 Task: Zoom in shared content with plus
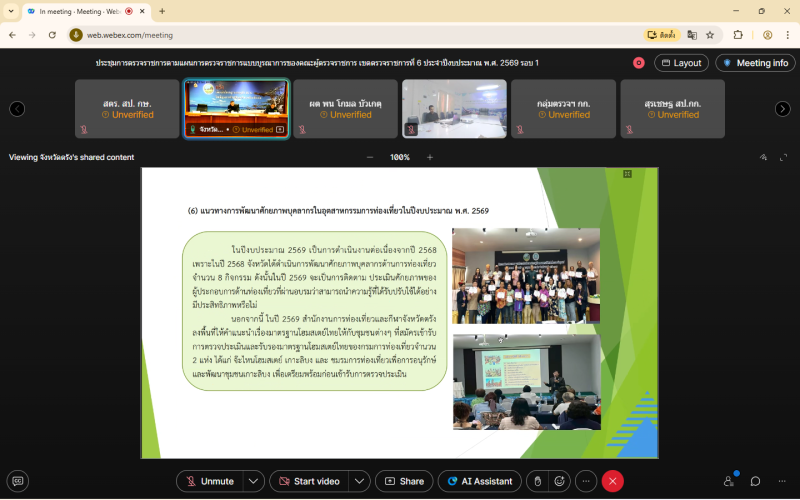click(430, 157)
